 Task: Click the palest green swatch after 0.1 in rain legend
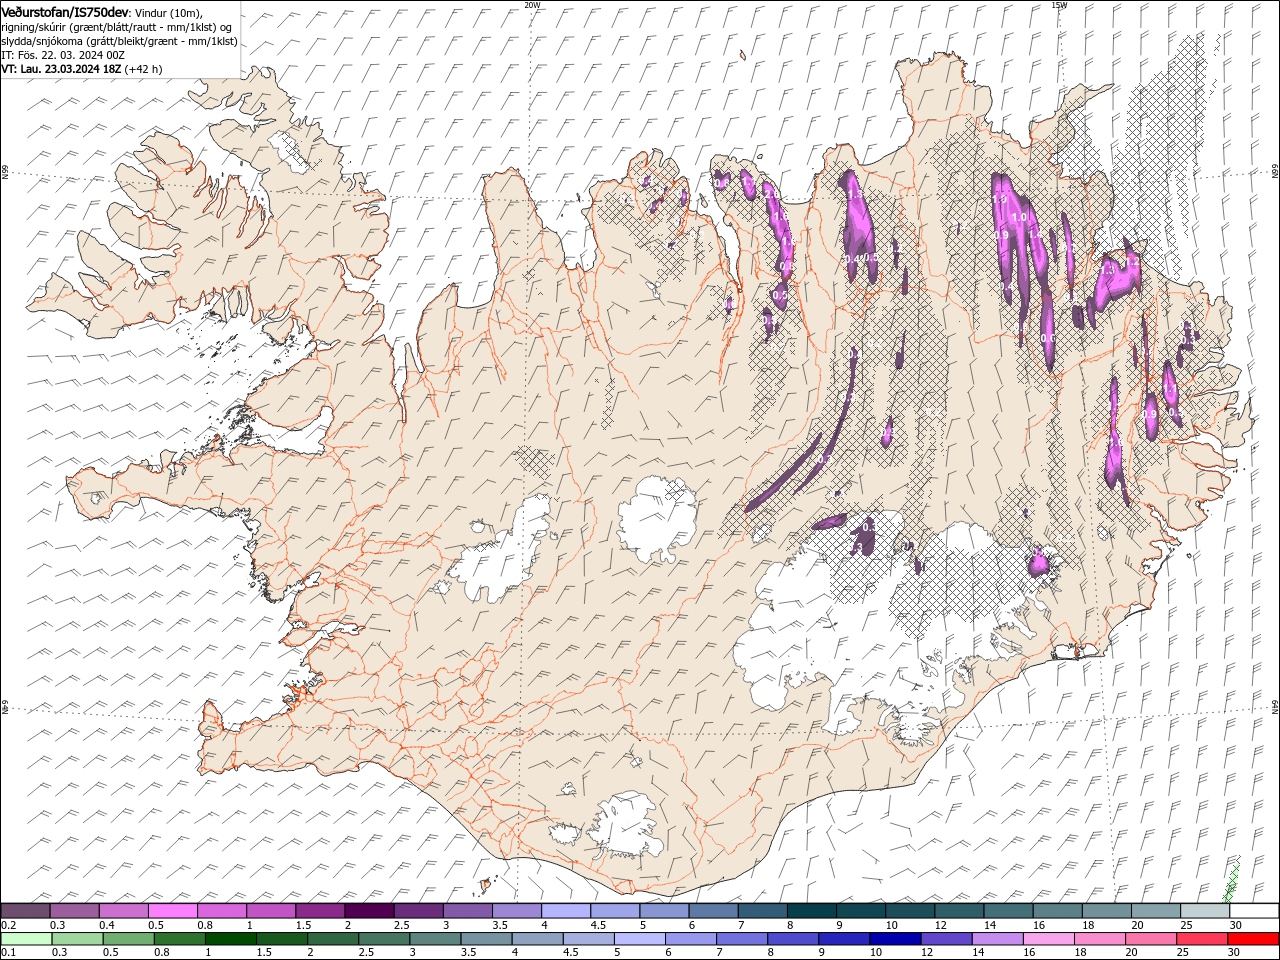[26, 939]
